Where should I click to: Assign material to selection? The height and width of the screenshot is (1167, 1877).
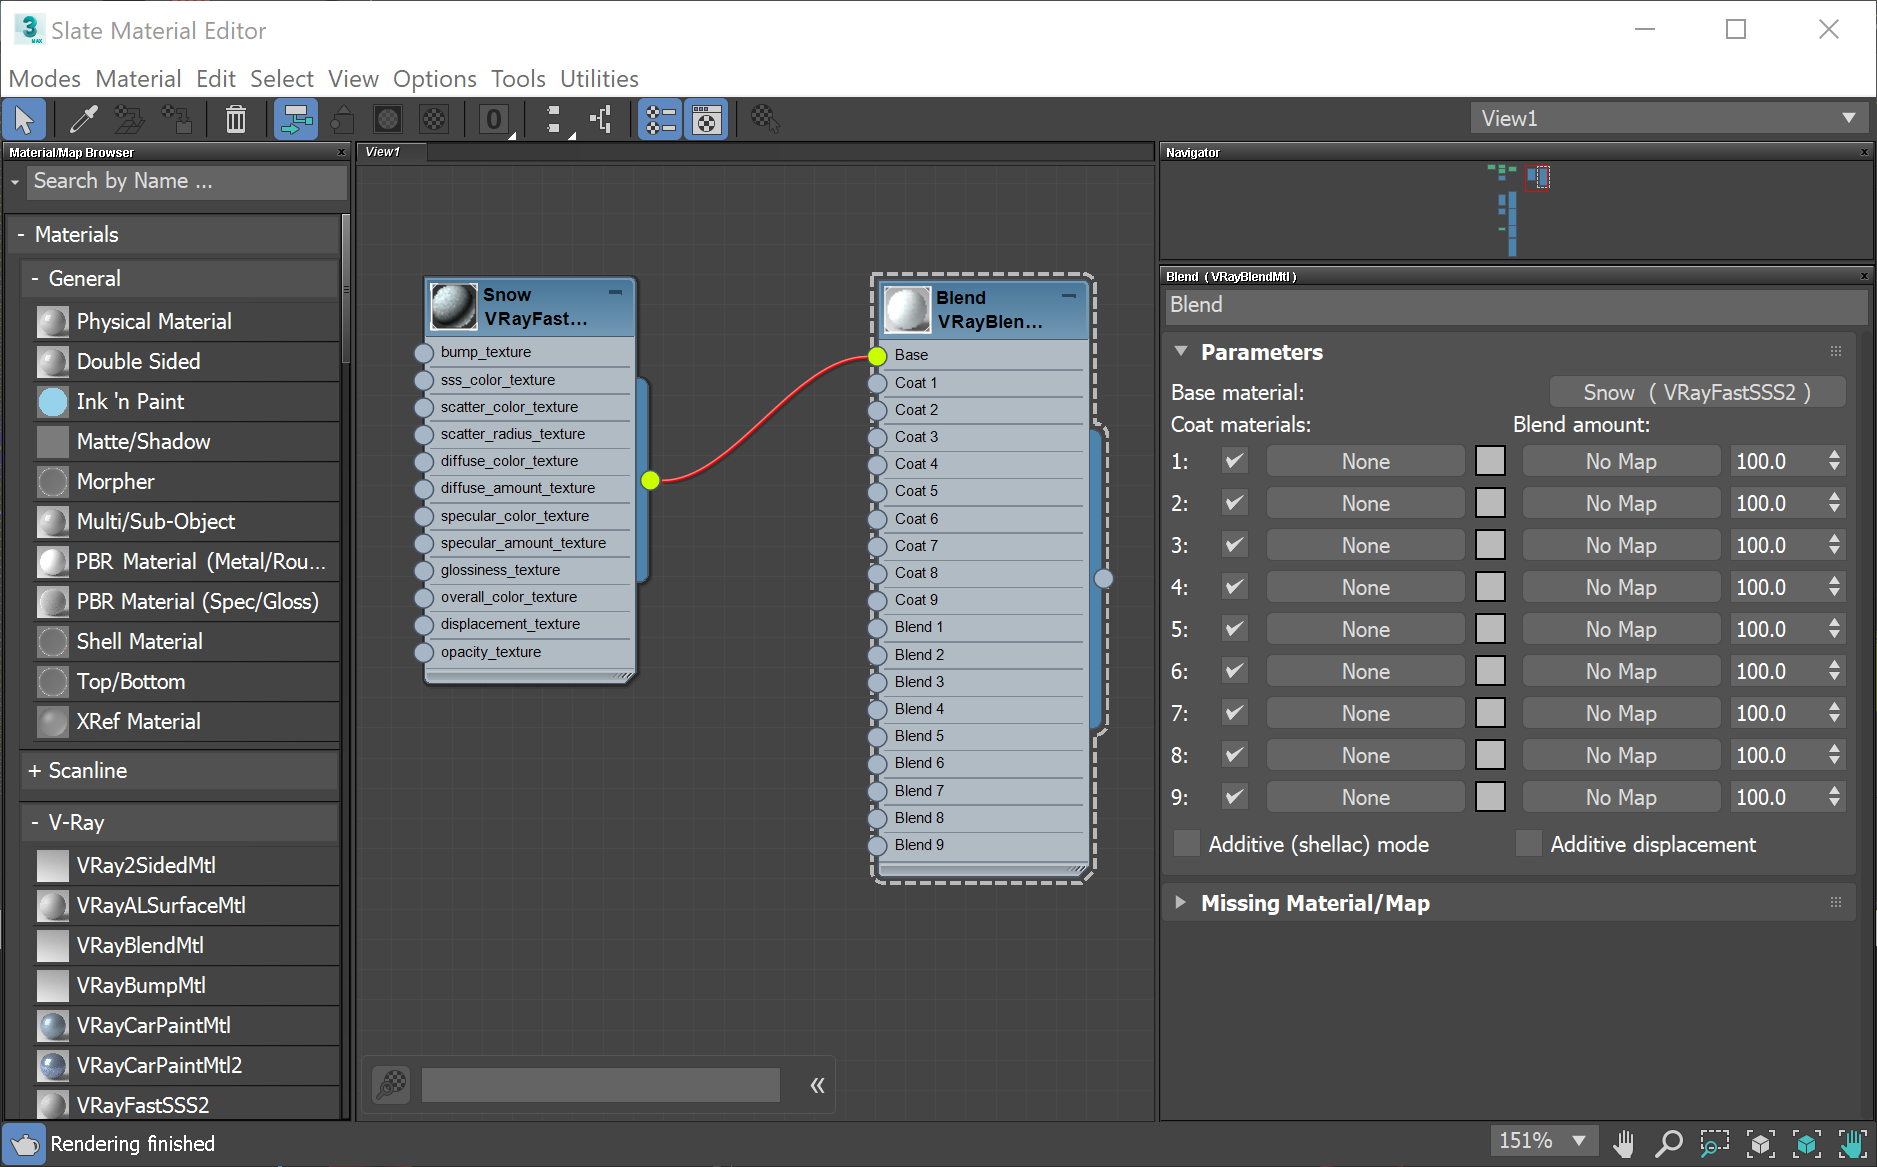(x=129, y=119)
